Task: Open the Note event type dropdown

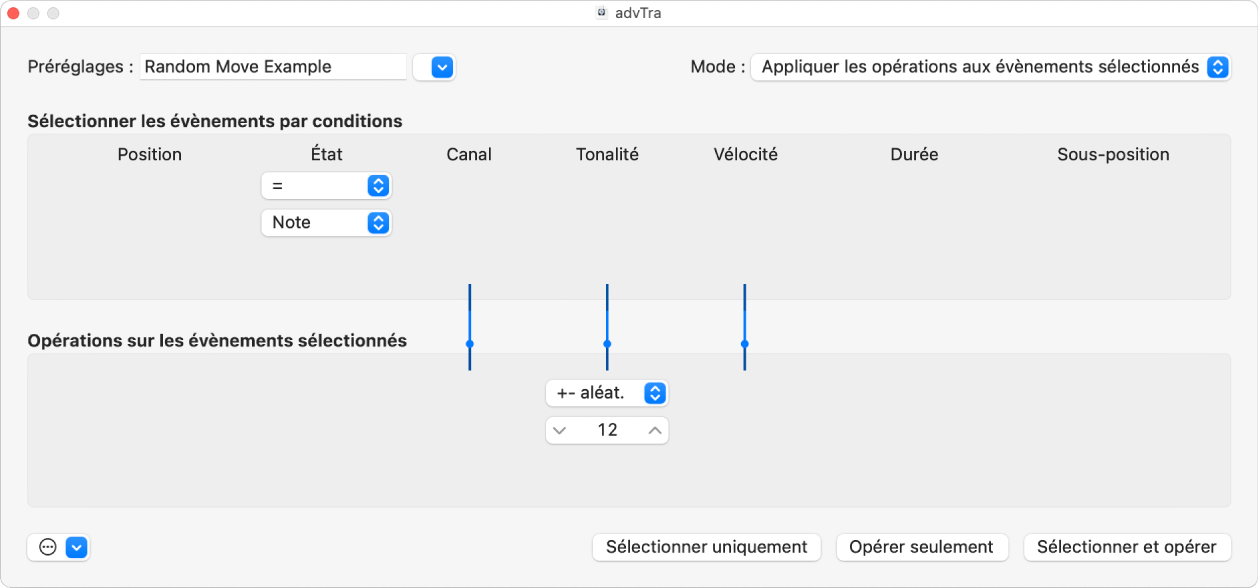Action: [x=326, y=222]
